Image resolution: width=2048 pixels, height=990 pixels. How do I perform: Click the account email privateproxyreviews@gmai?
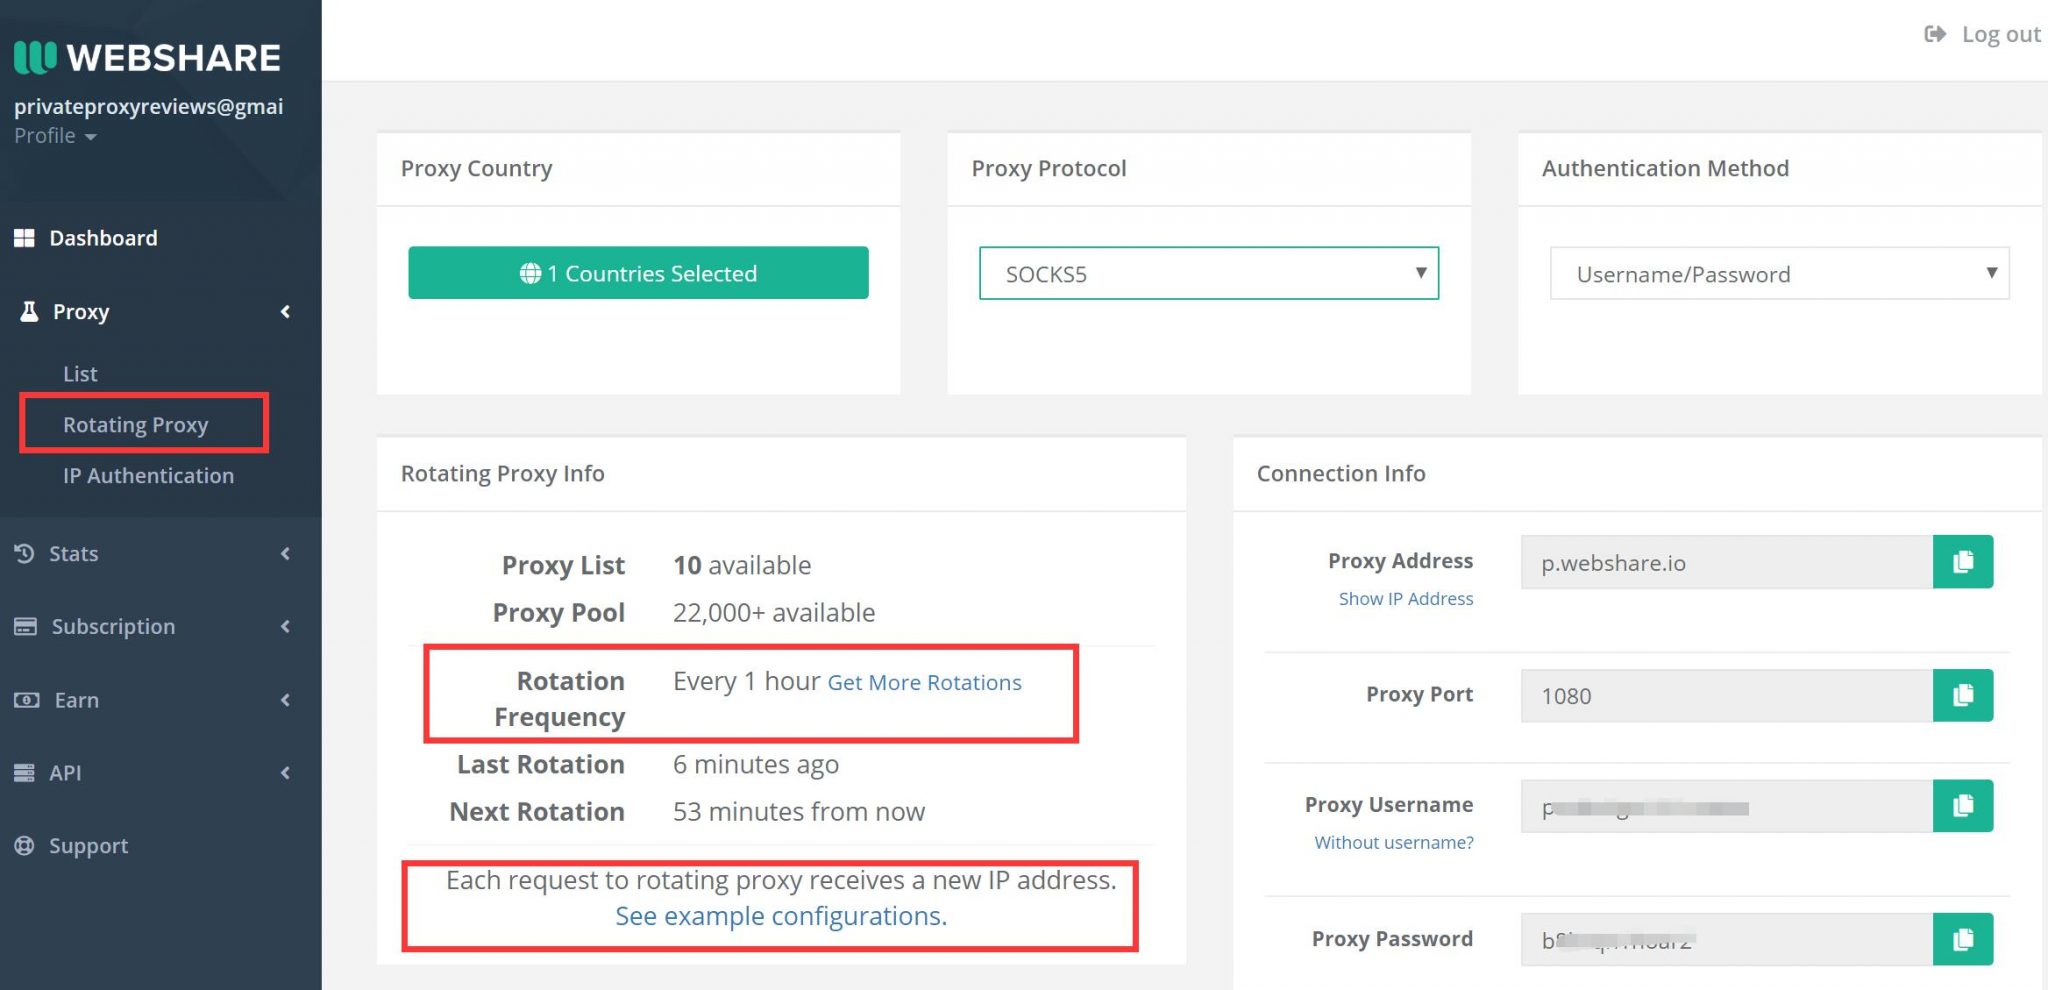point(149,106)
